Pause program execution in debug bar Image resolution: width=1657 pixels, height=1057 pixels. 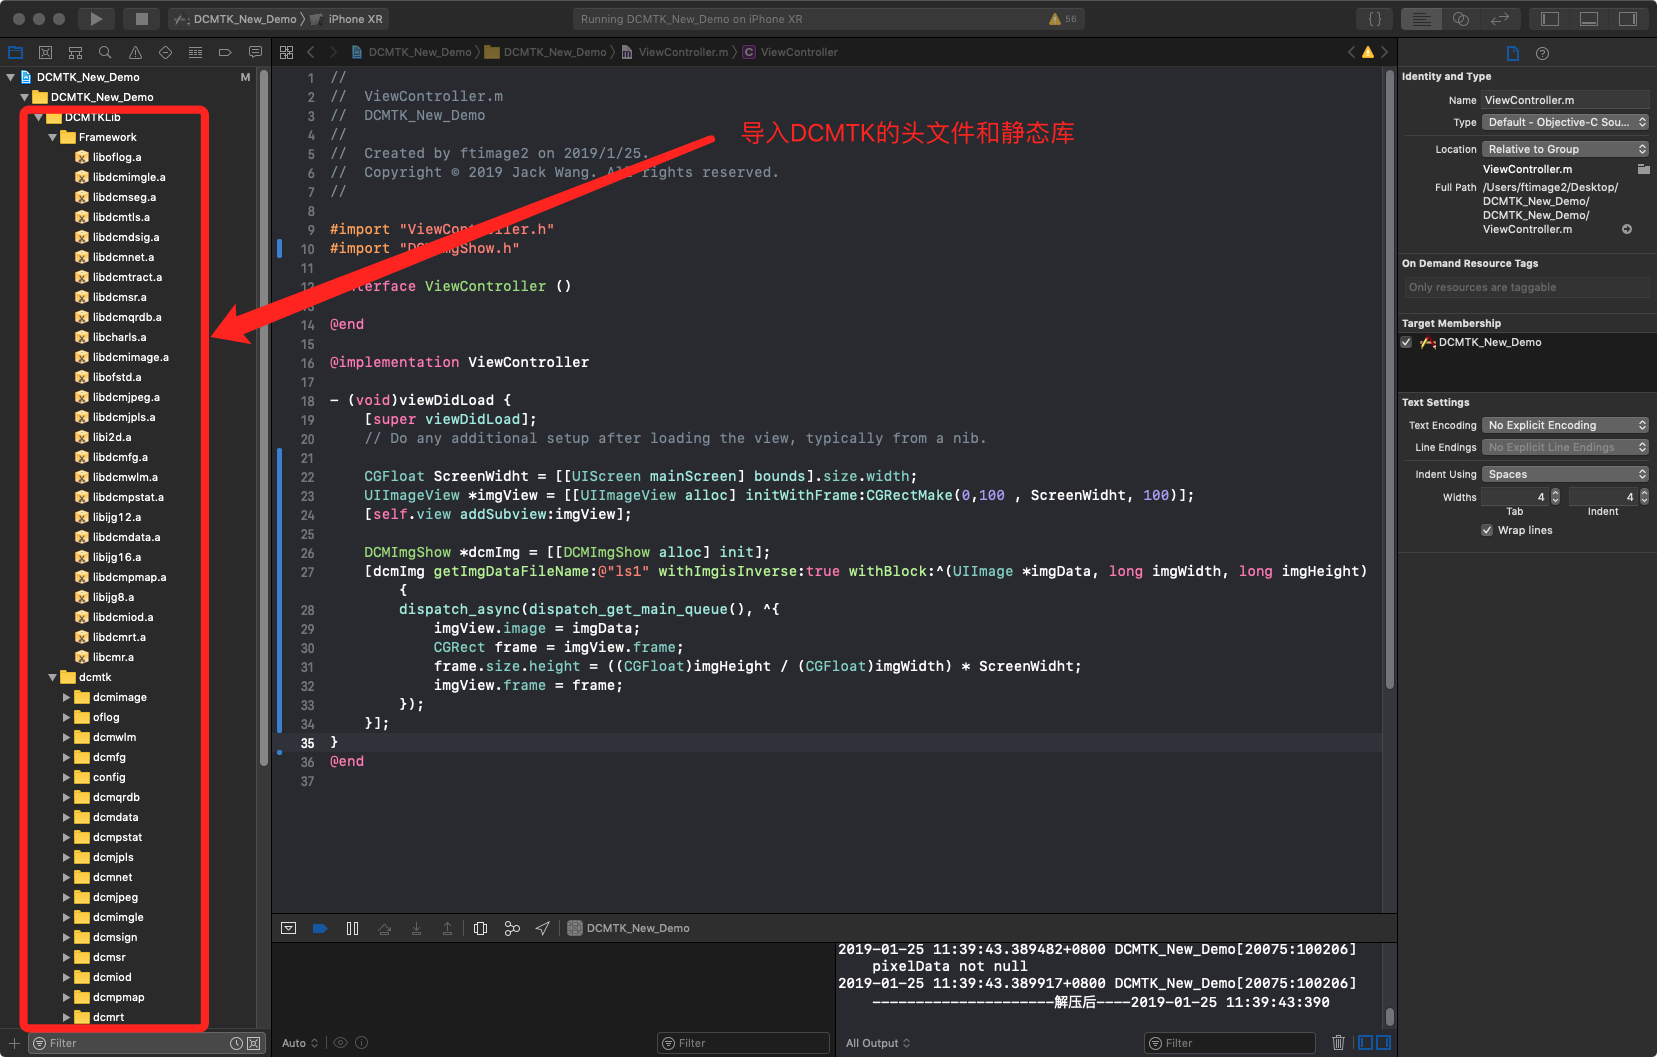(352, 928)
